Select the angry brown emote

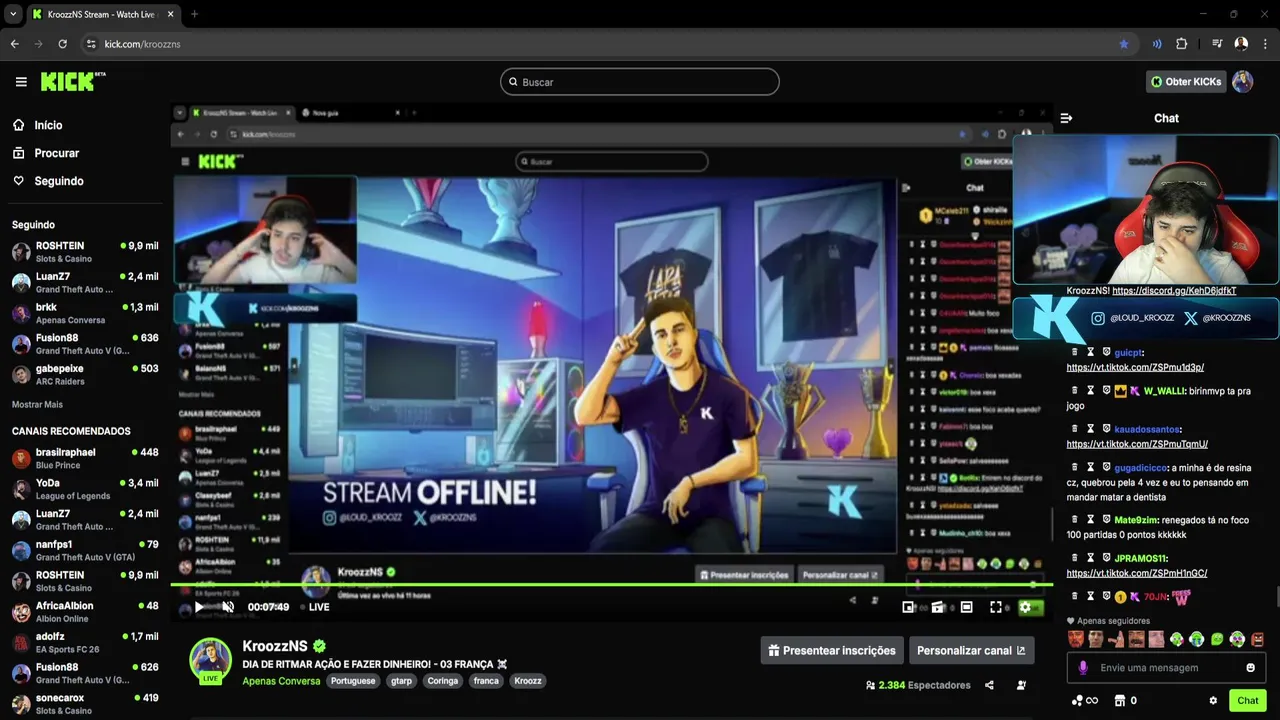coord(1257,639)
